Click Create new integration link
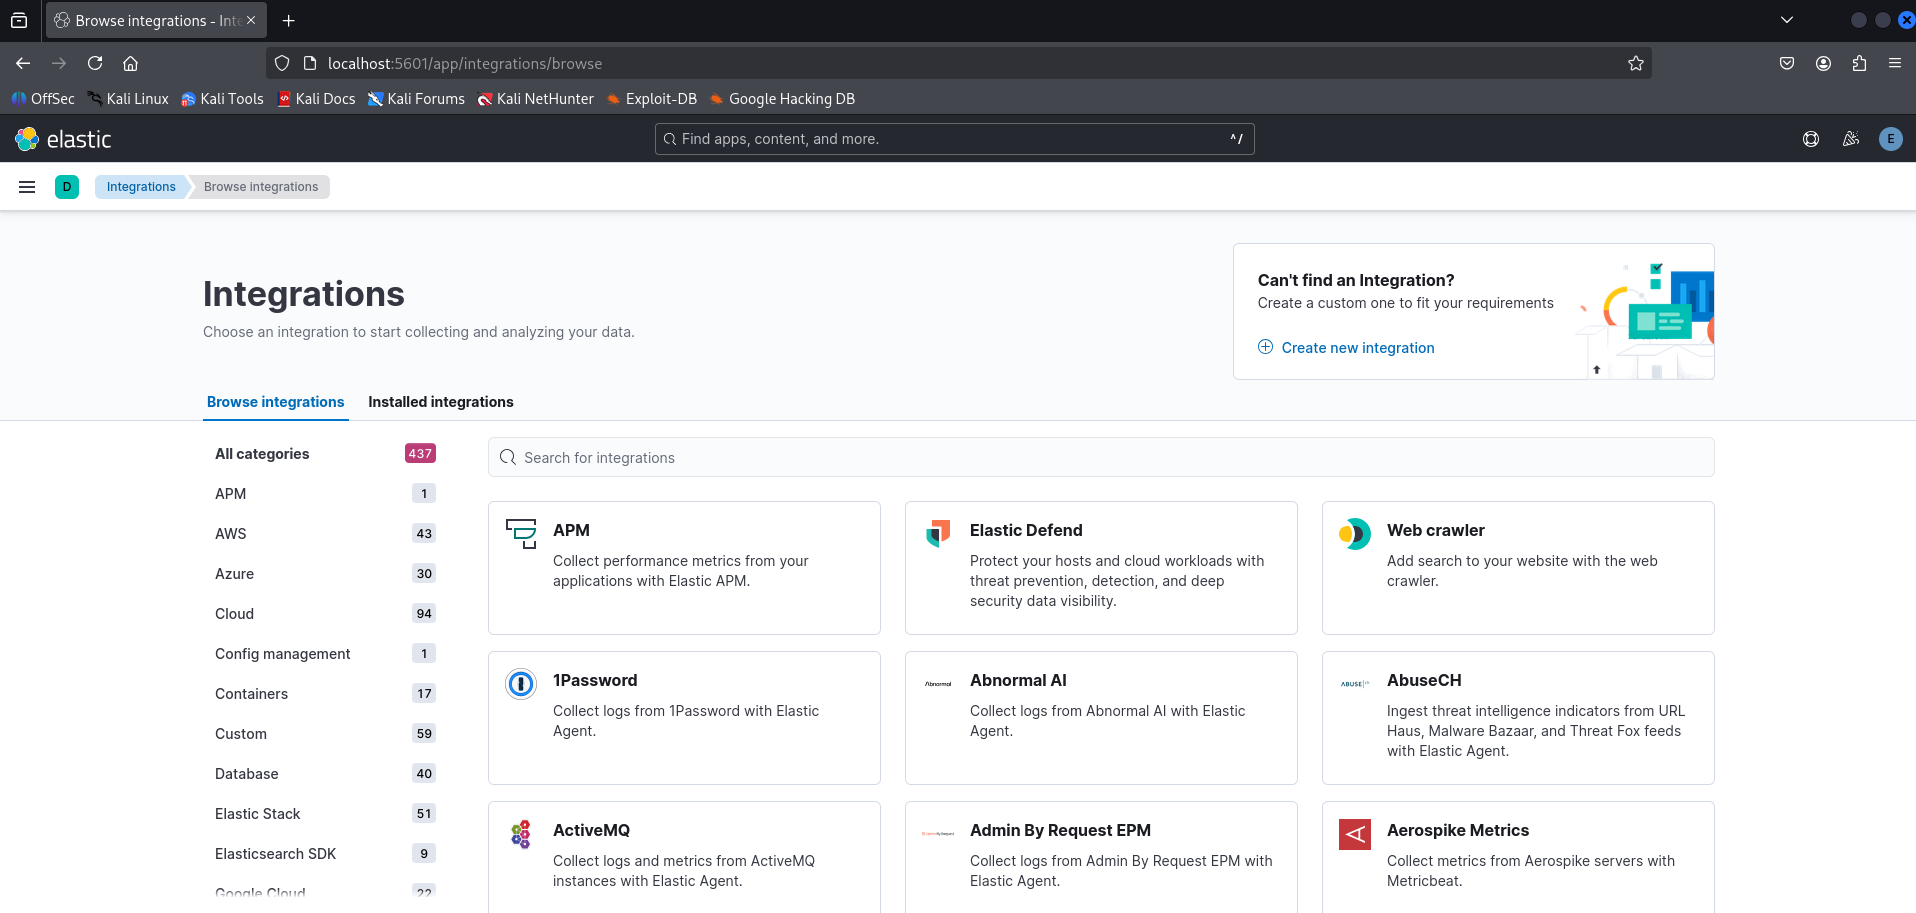 click(x=1346, y=348)
